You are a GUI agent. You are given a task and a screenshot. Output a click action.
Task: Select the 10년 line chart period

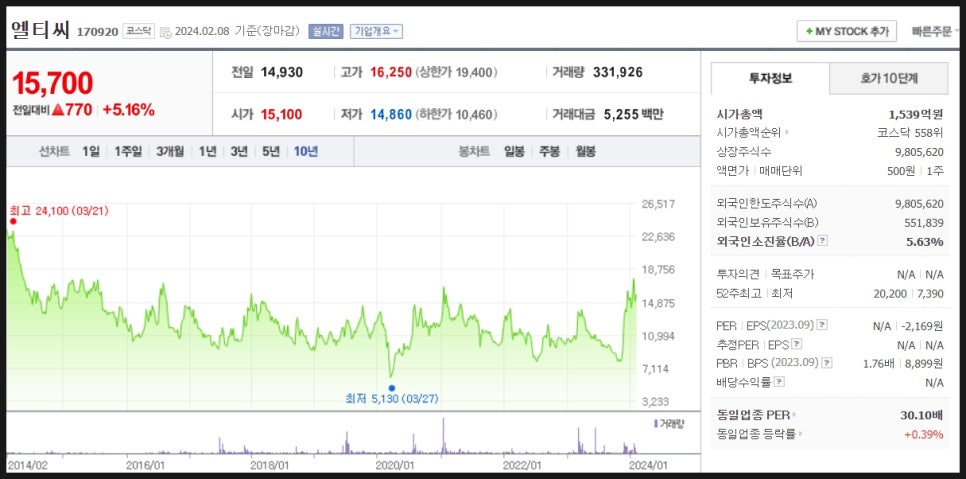pyautogui.click(x=306, y=151)
